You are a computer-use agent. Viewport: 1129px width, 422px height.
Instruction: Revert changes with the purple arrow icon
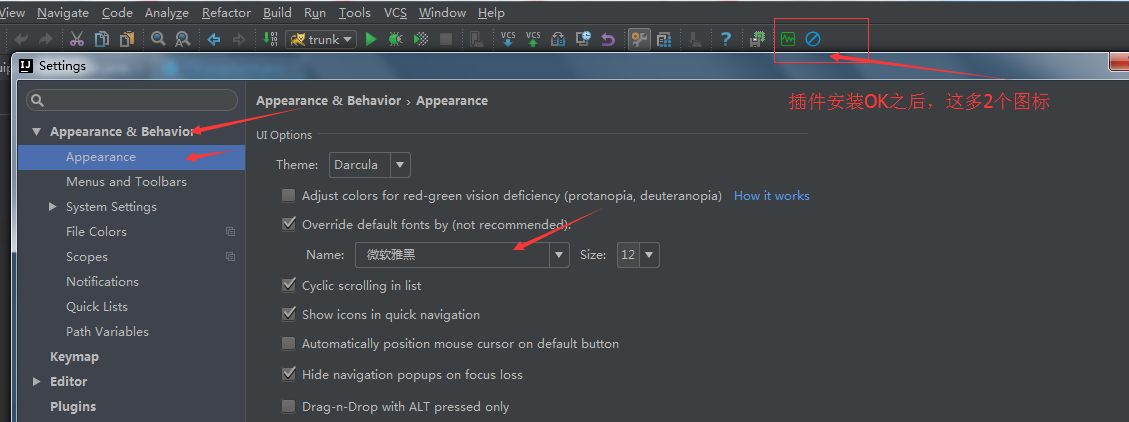[x=608, y=39]
